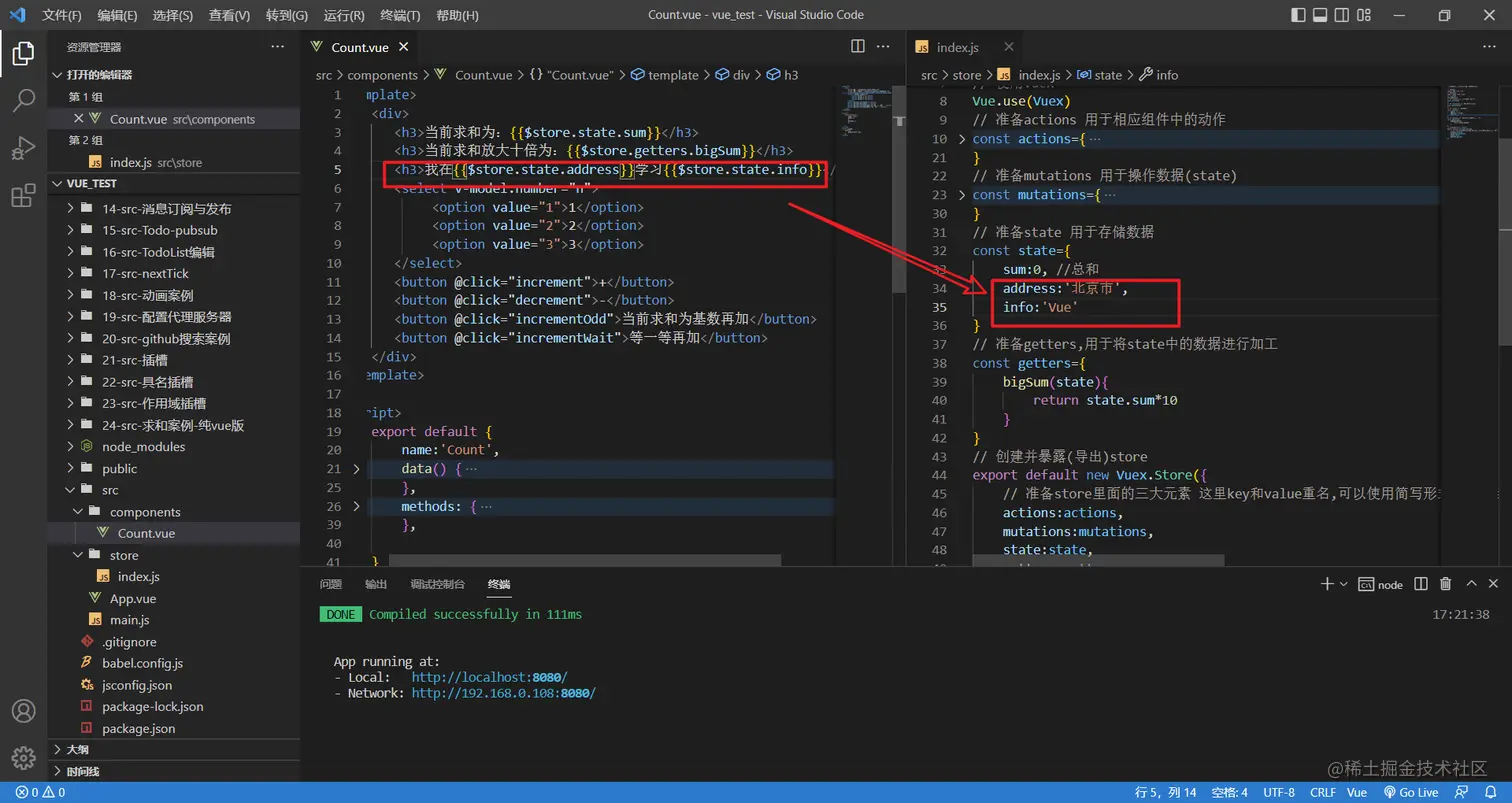Image resolution: width=1512 pixels, height=803 pixels.
Task: Unfold the methods block at line 26
Action: pyautogui.click(x=357, y=506)
